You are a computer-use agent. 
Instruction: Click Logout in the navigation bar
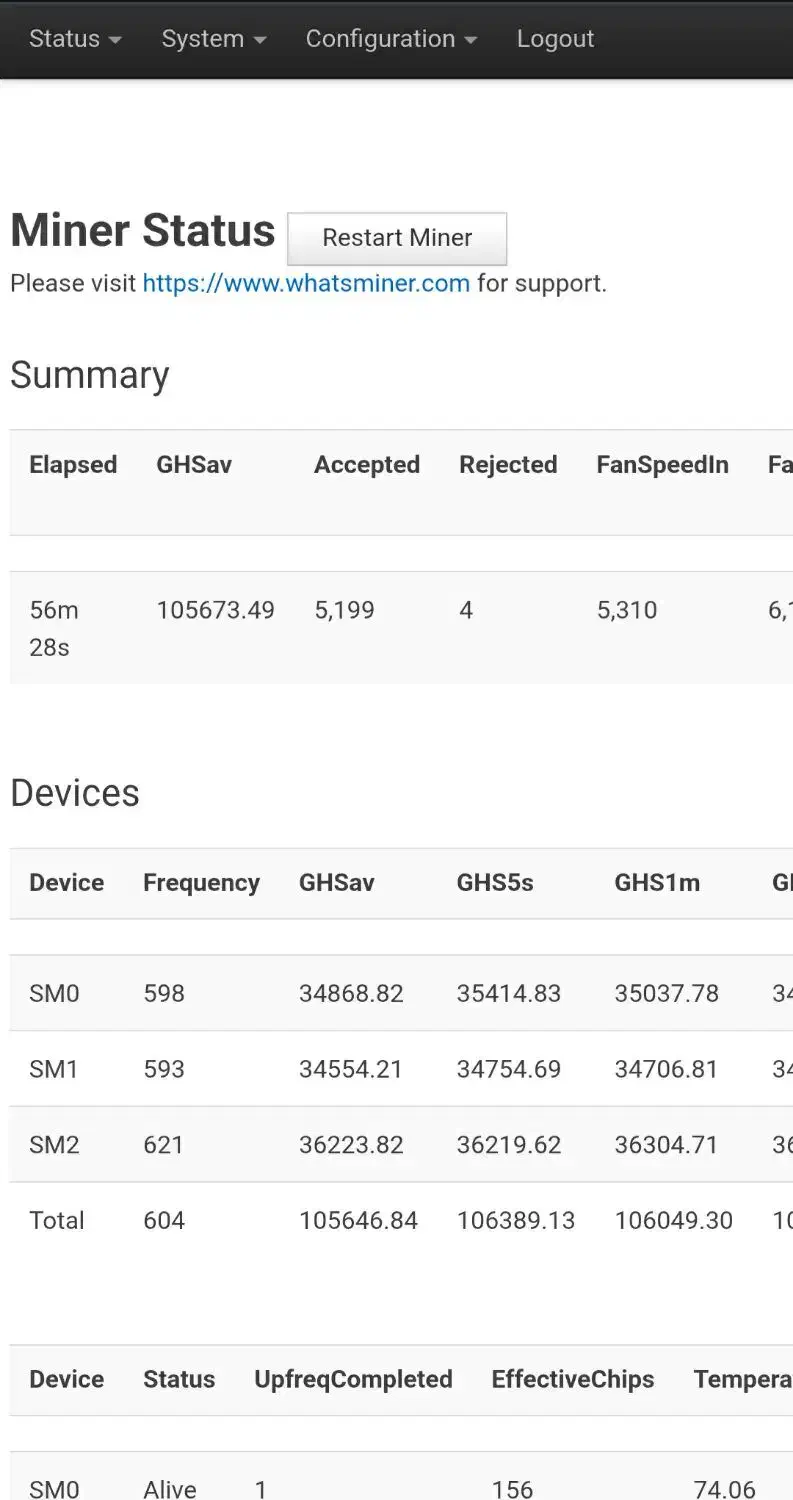pos(555,39)
